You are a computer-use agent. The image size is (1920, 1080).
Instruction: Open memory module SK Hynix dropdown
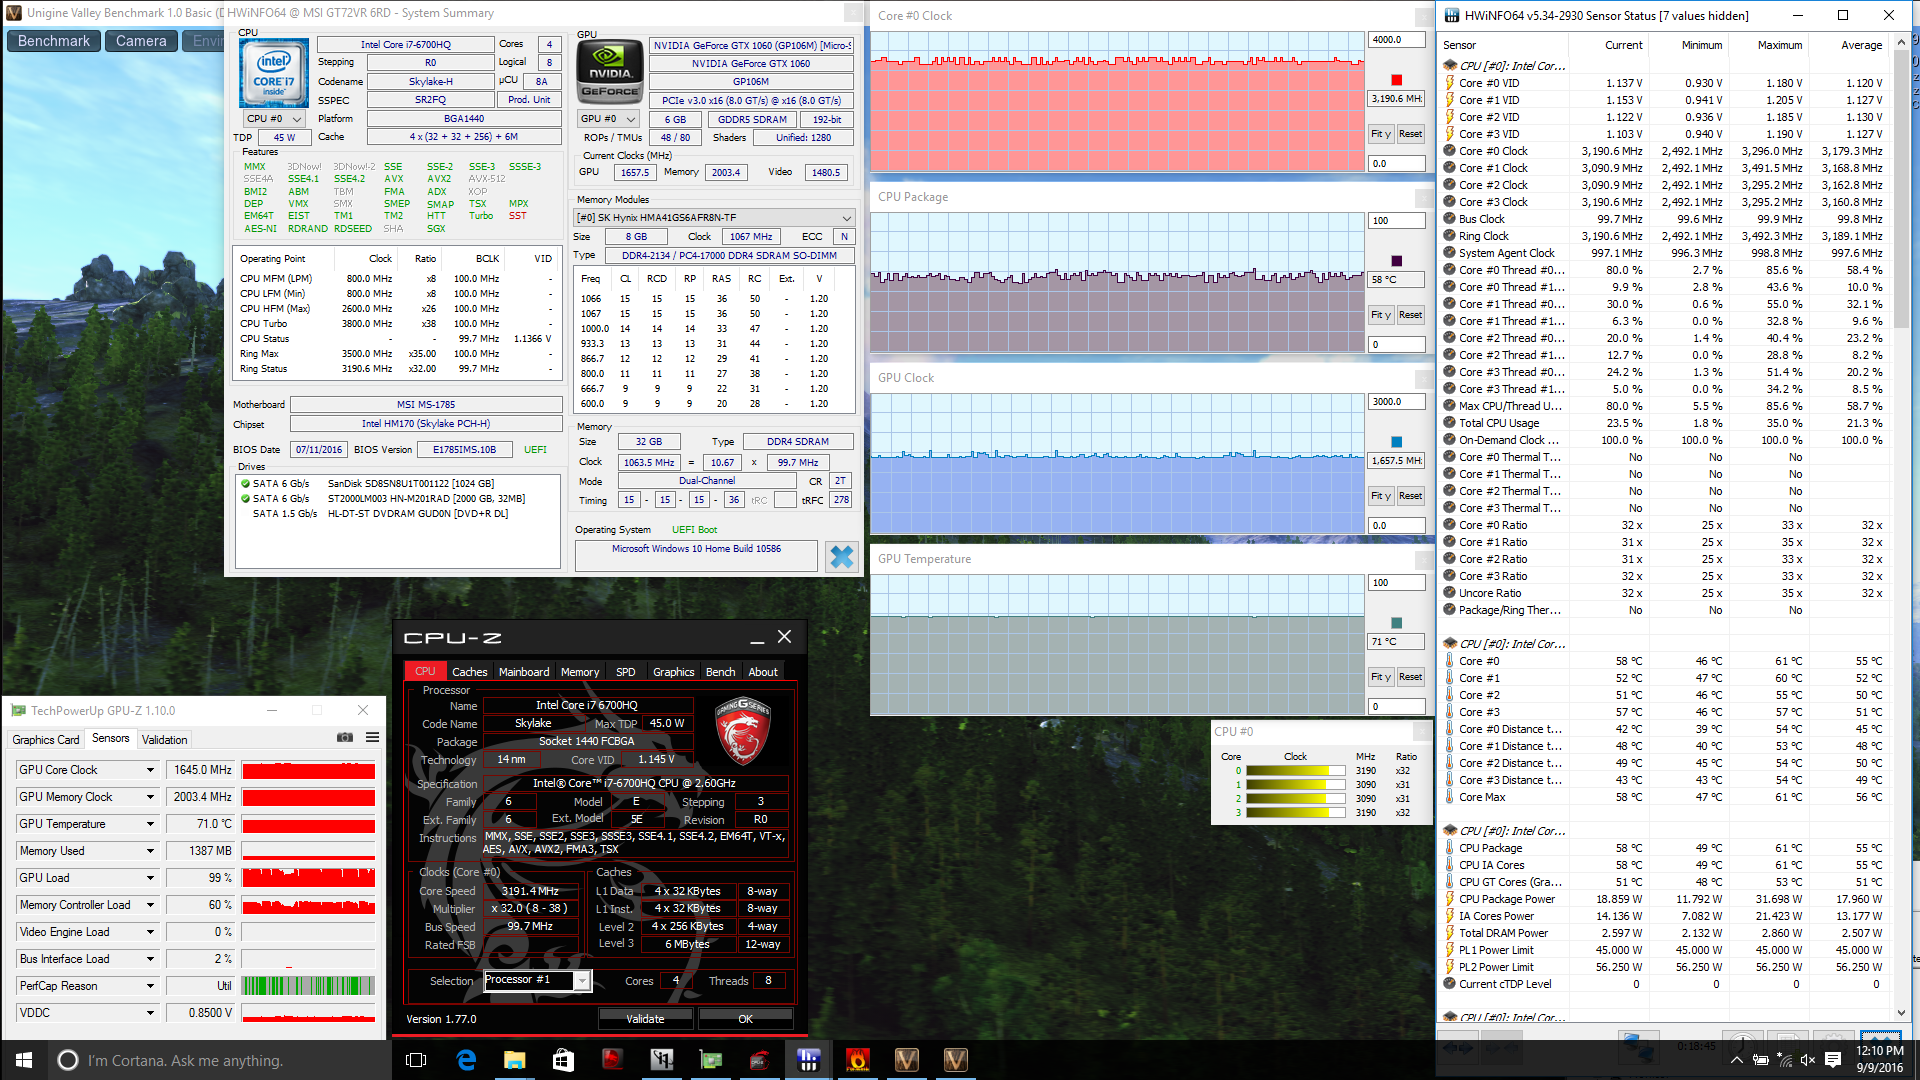[x=714, y=218]
